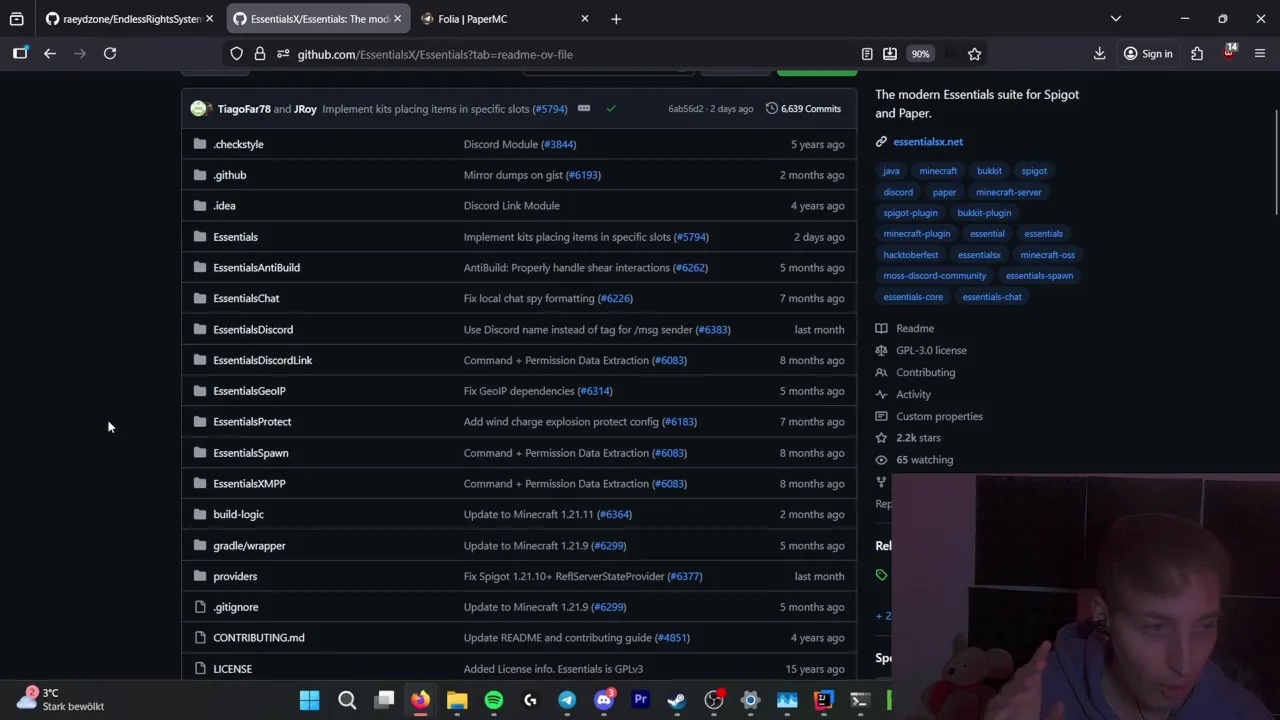
Task: Click the spigot-plugin topic tag
Action: pyautogui.click(x=910, y=213)
